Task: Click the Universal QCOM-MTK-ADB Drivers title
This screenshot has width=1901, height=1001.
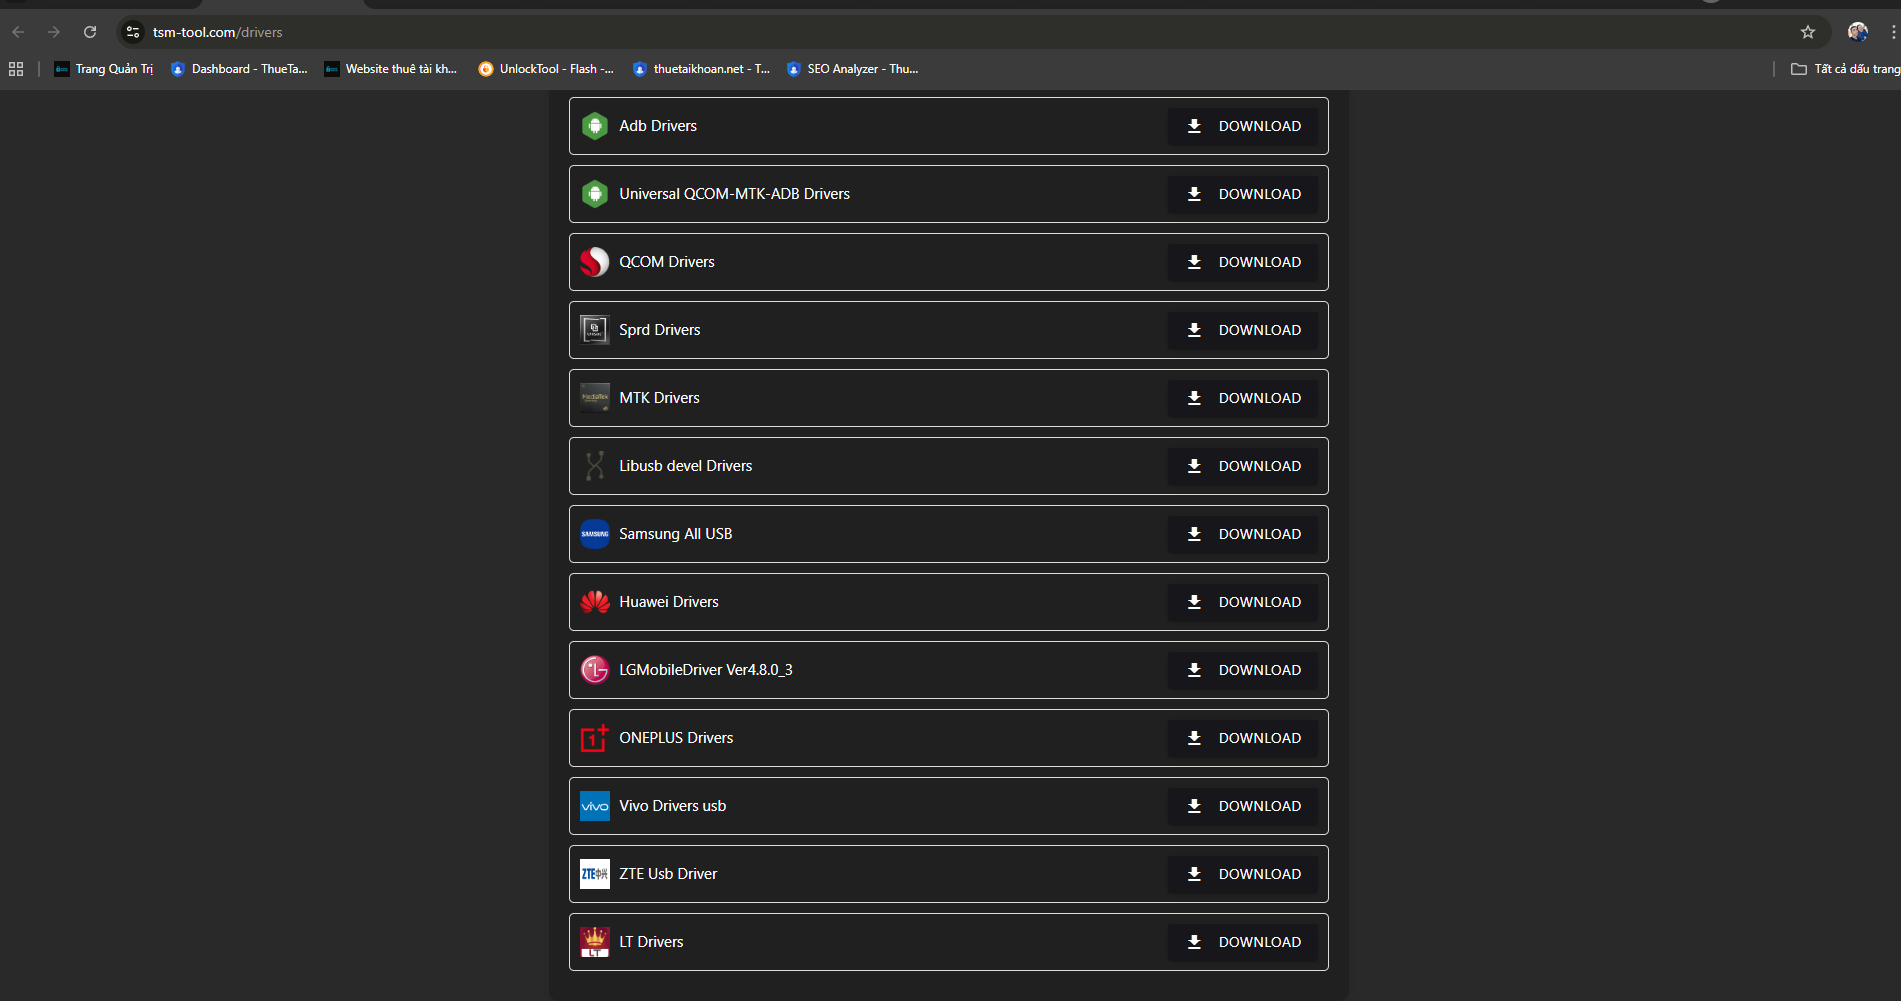Action: pos(734,194)
